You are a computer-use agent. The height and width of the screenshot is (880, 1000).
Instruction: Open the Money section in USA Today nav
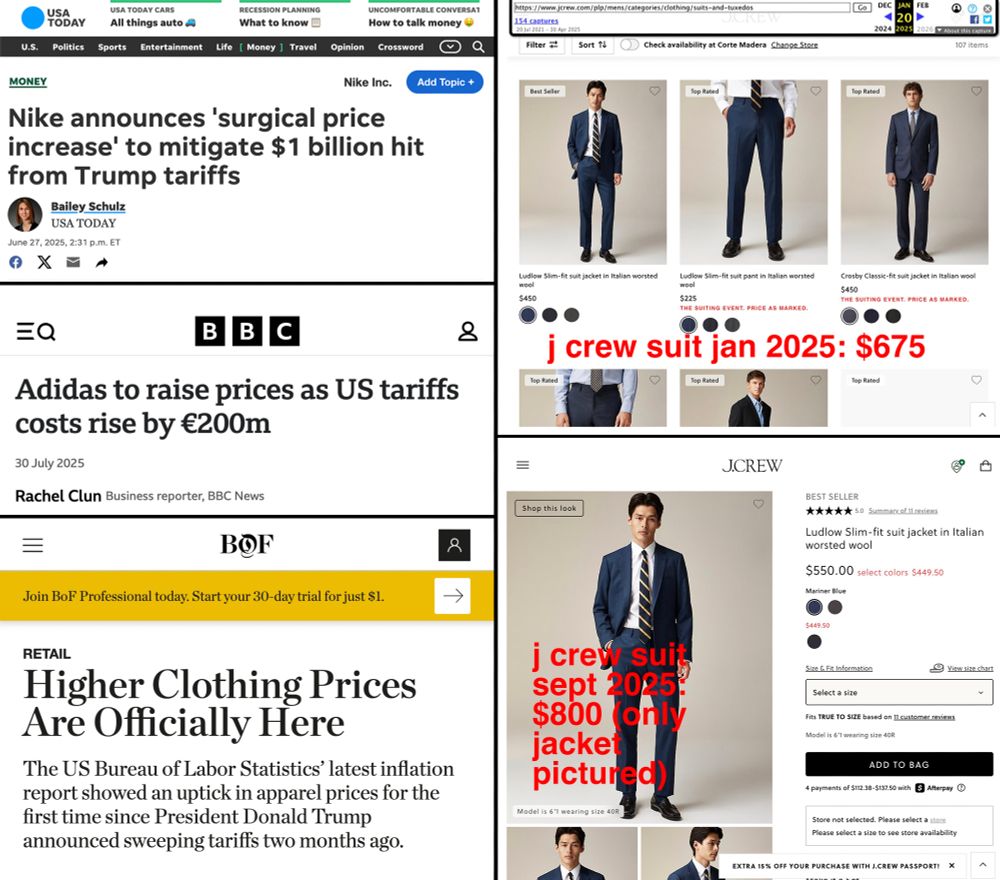261,47
